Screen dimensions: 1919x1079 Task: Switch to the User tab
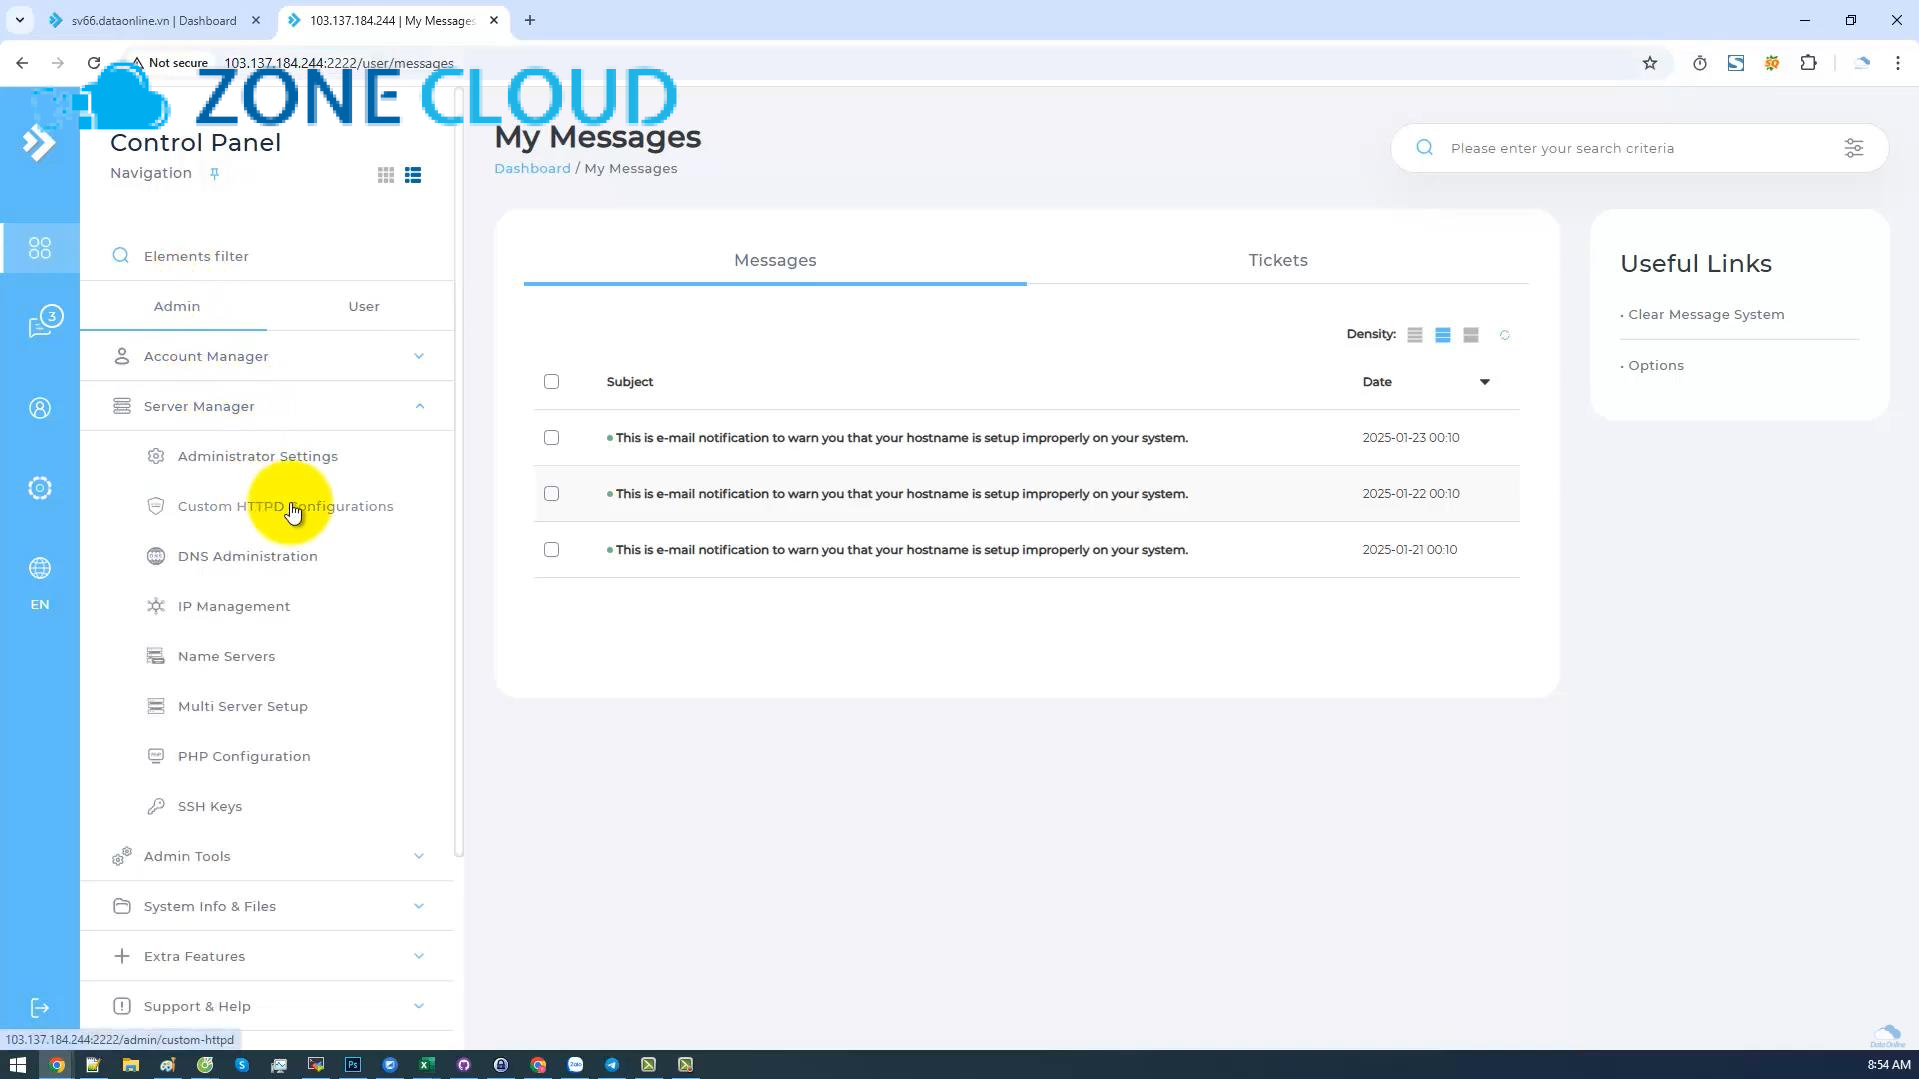coord(363,306)
